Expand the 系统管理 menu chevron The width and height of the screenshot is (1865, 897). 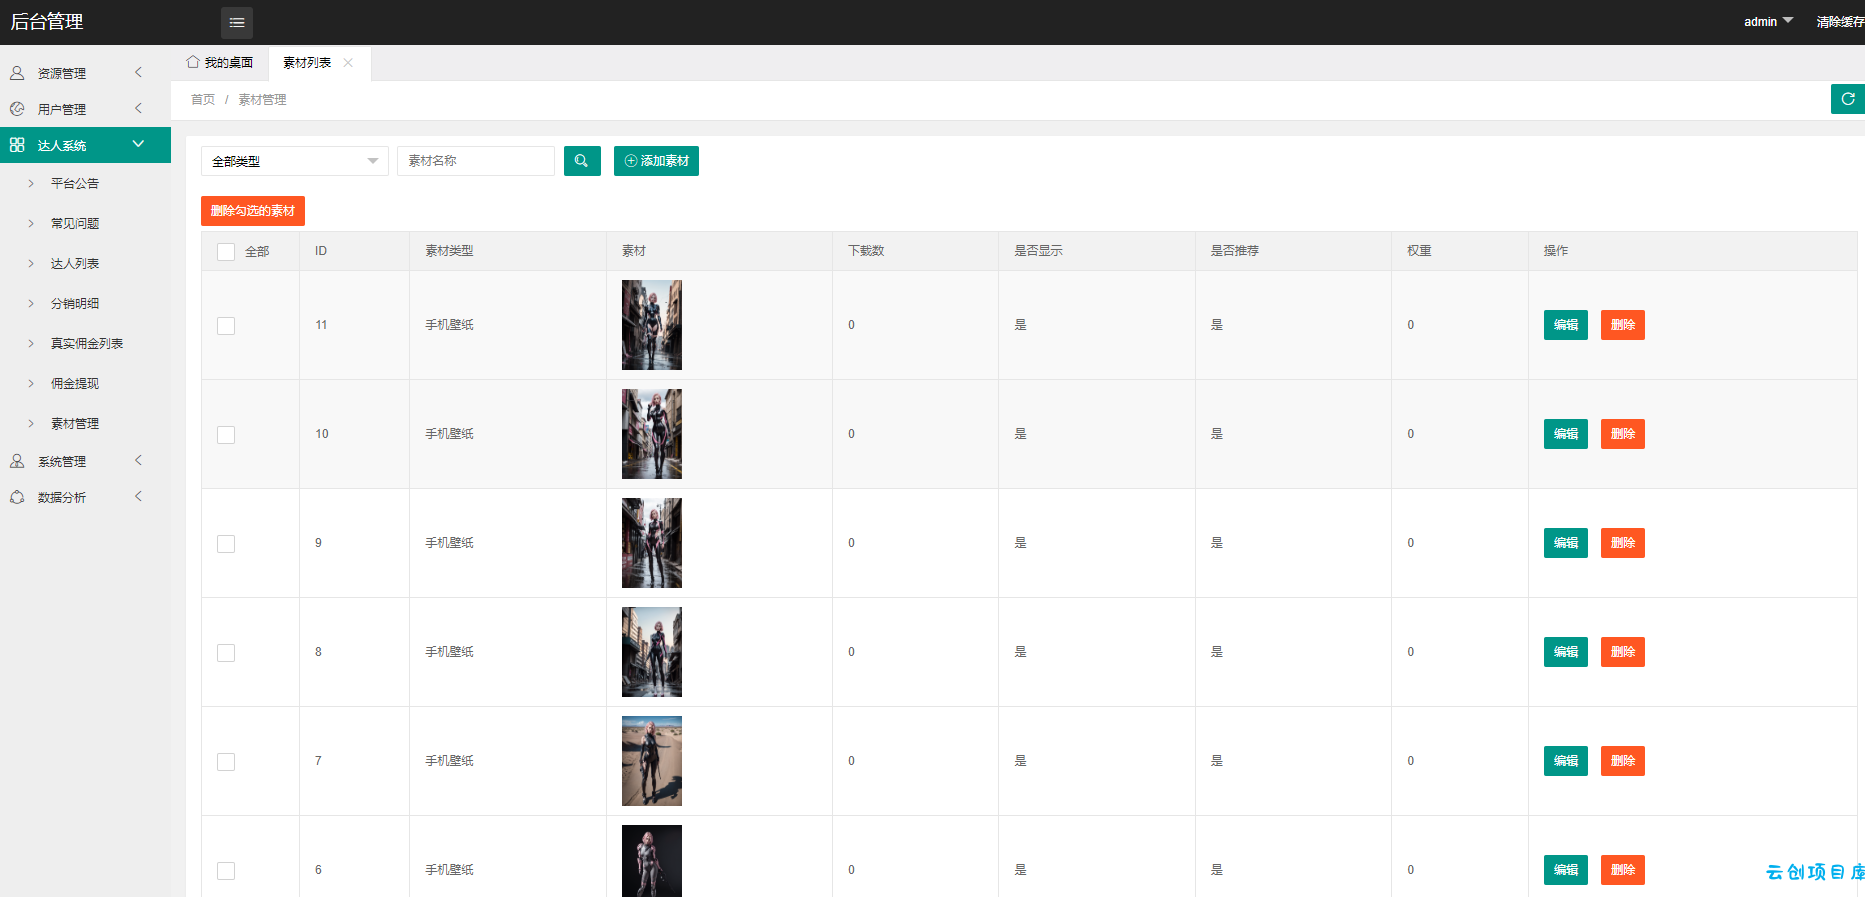[138, 461]
